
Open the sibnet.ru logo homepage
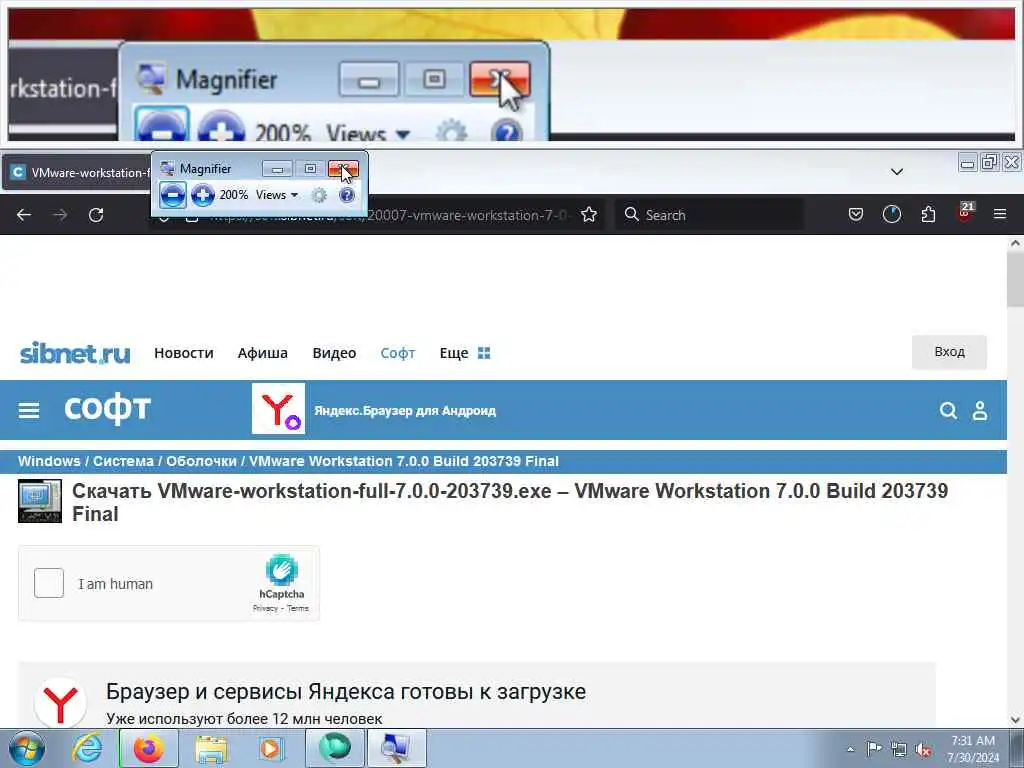pos(75,353)
